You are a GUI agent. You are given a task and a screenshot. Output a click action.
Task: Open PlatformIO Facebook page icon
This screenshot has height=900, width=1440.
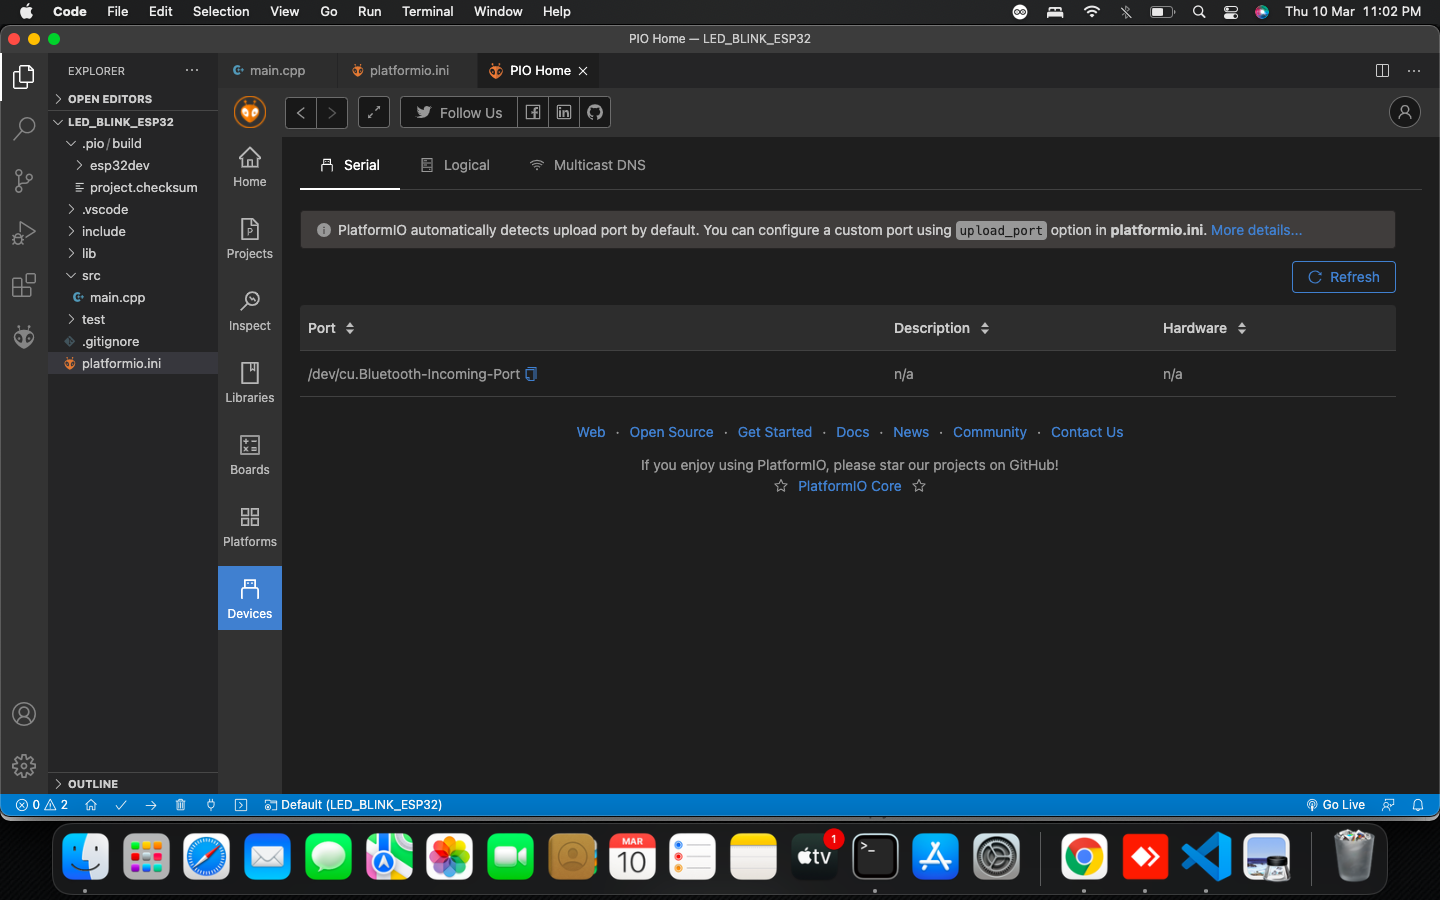click(x=533, y=113)
